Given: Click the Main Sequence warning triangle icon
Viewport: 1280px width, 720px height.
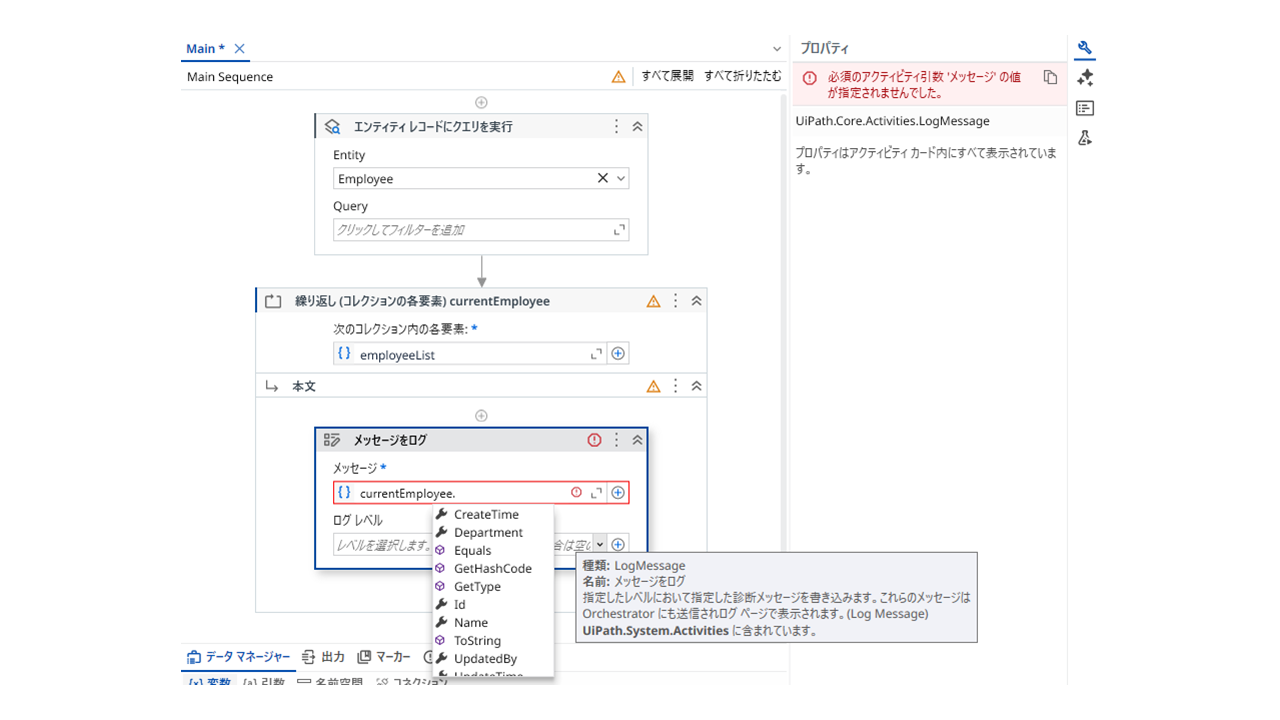Looking at the screenshot, I should (x=618, y=77).
